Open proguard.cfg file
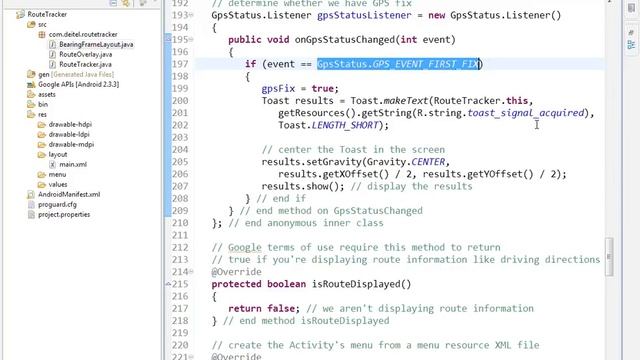640x360 pixels. pos(52,204)
